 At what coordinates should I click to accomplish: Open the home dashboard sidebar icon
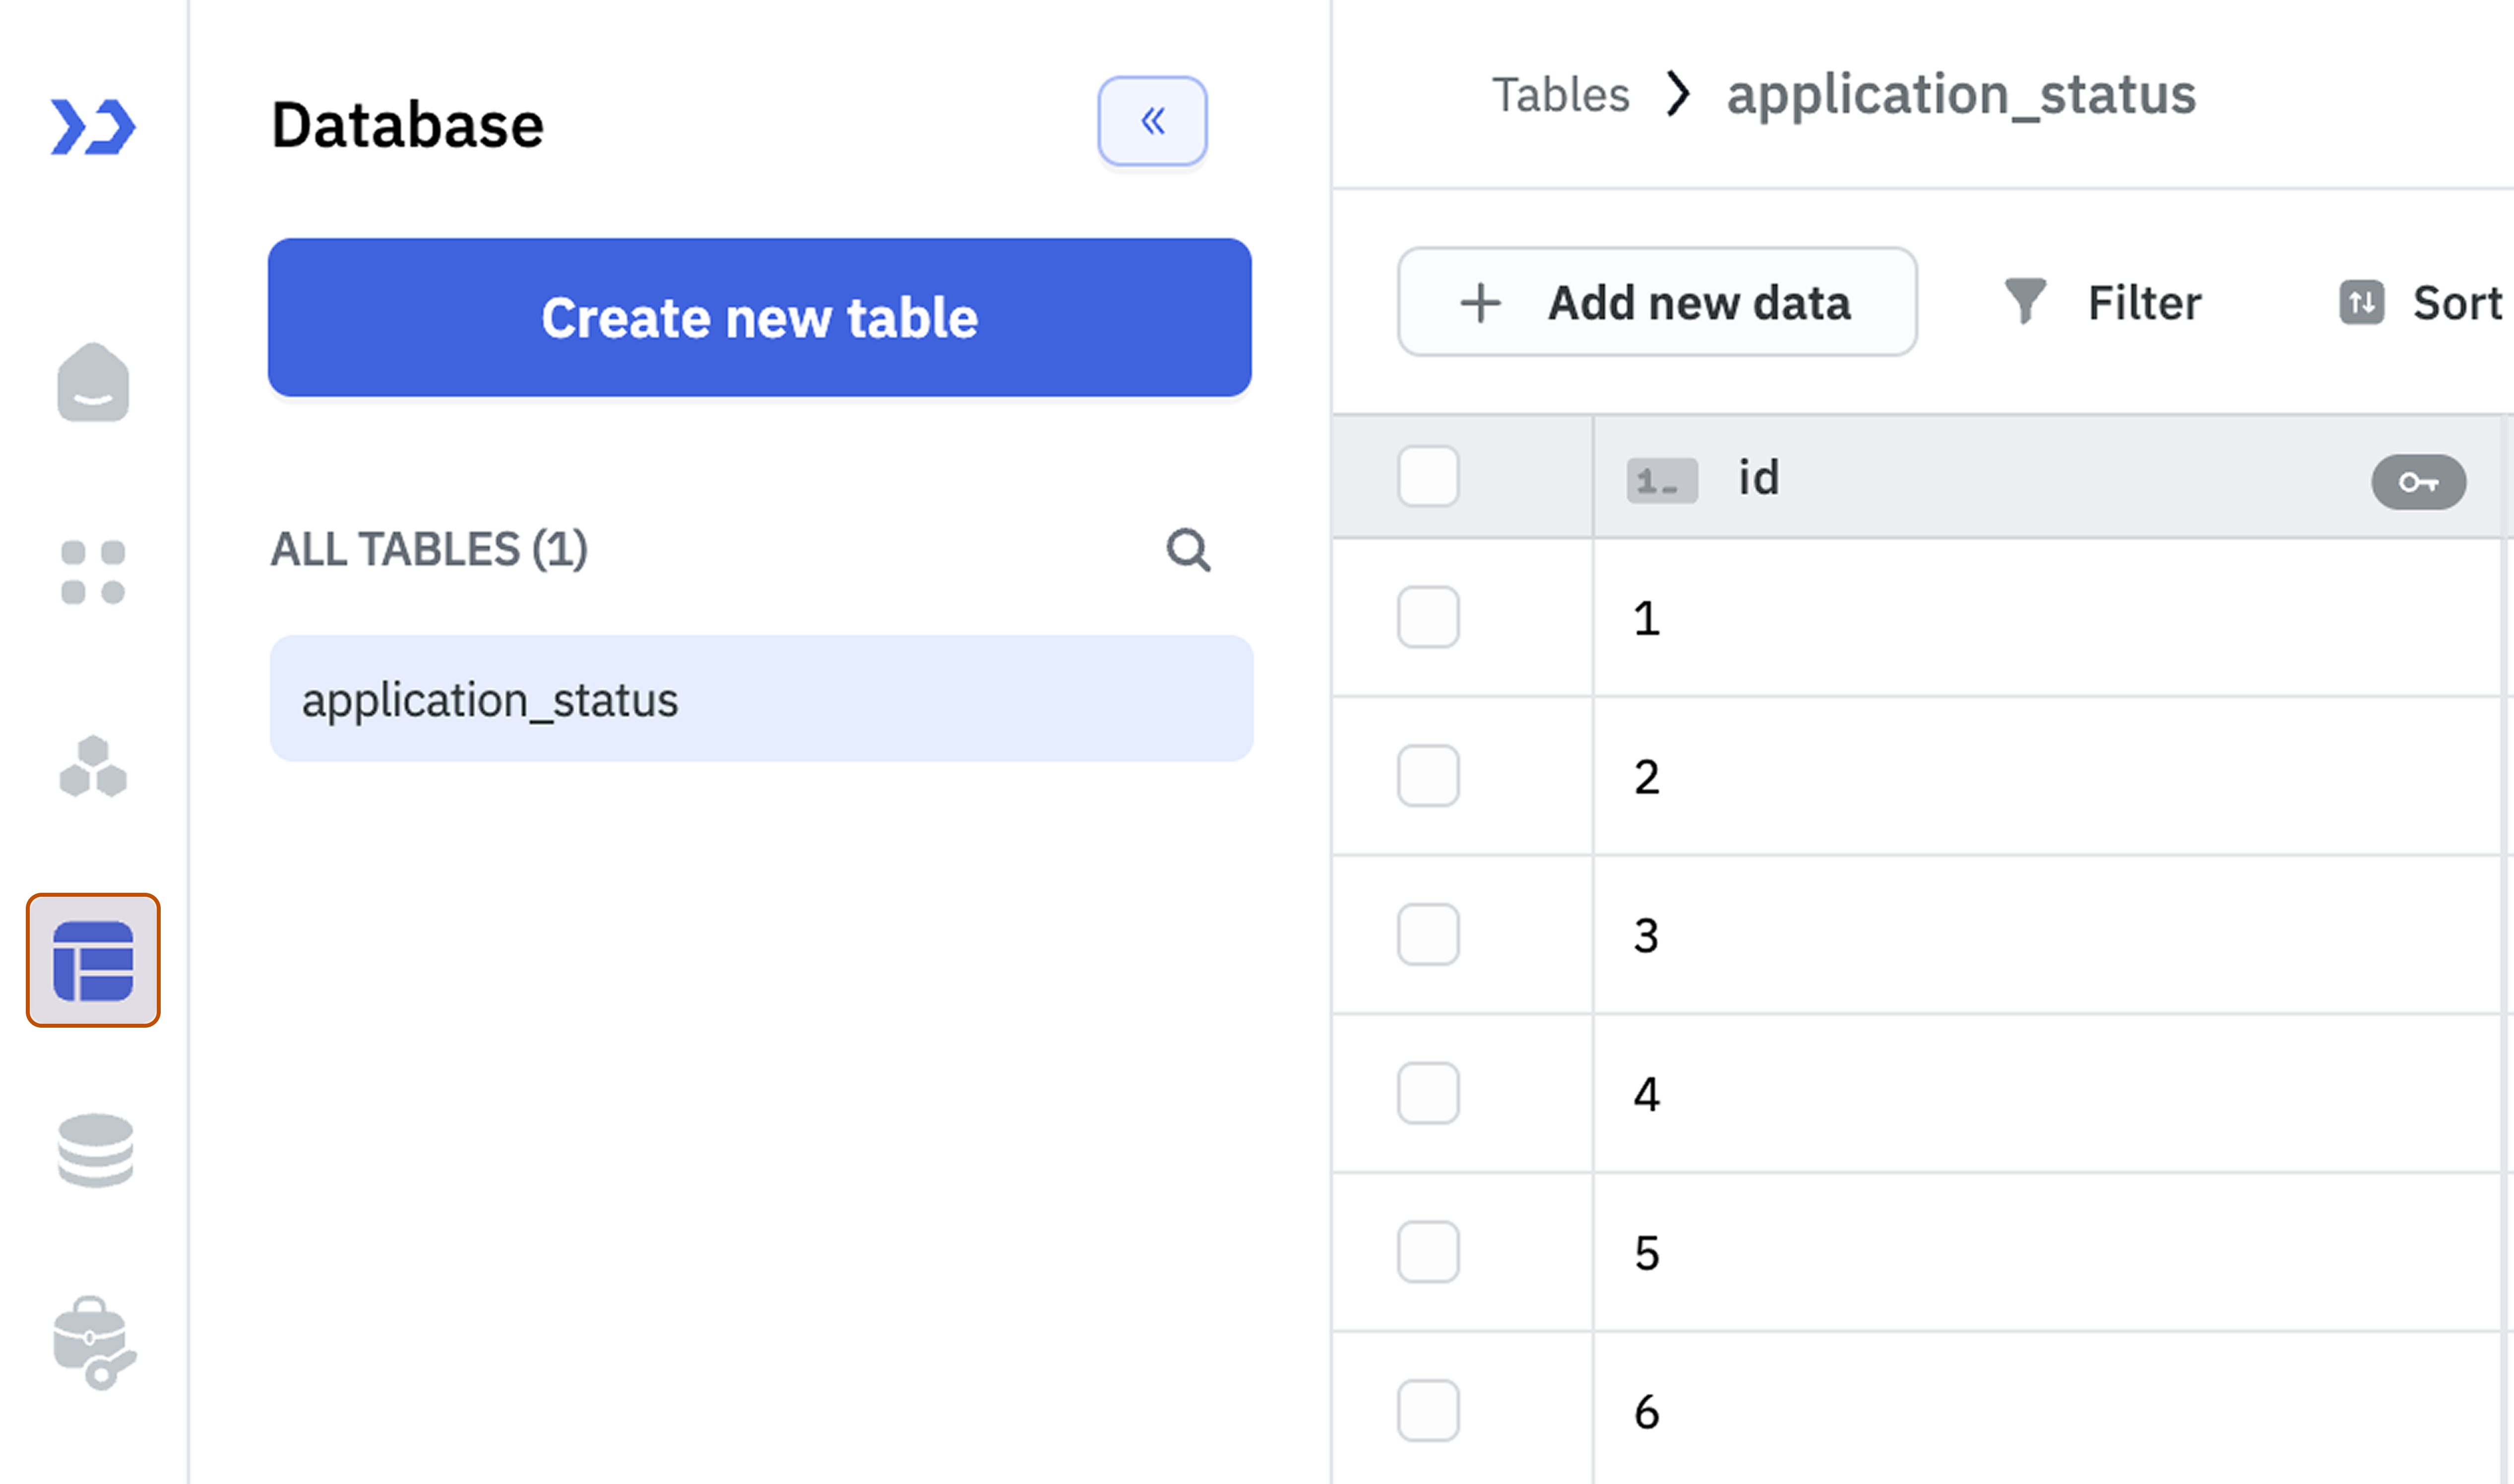[x=93, y=383]
